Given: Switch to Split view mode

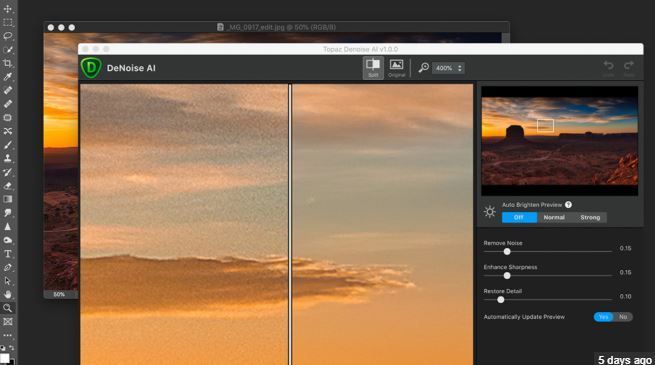Looking at the screenshot, I should coord(373,68).
